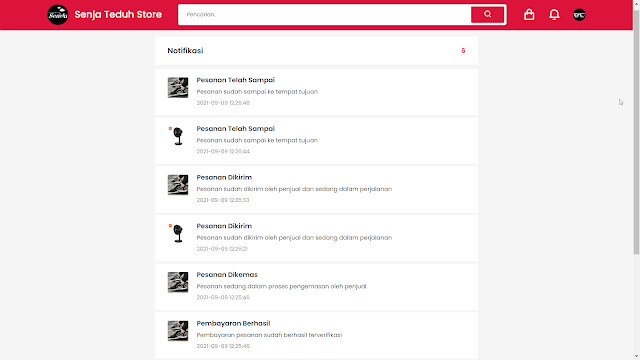Click "Pesanan sudah dikirim oleh penjual" description, shoe row
Screen dimensions: 640x360
(x=294, y=189)
